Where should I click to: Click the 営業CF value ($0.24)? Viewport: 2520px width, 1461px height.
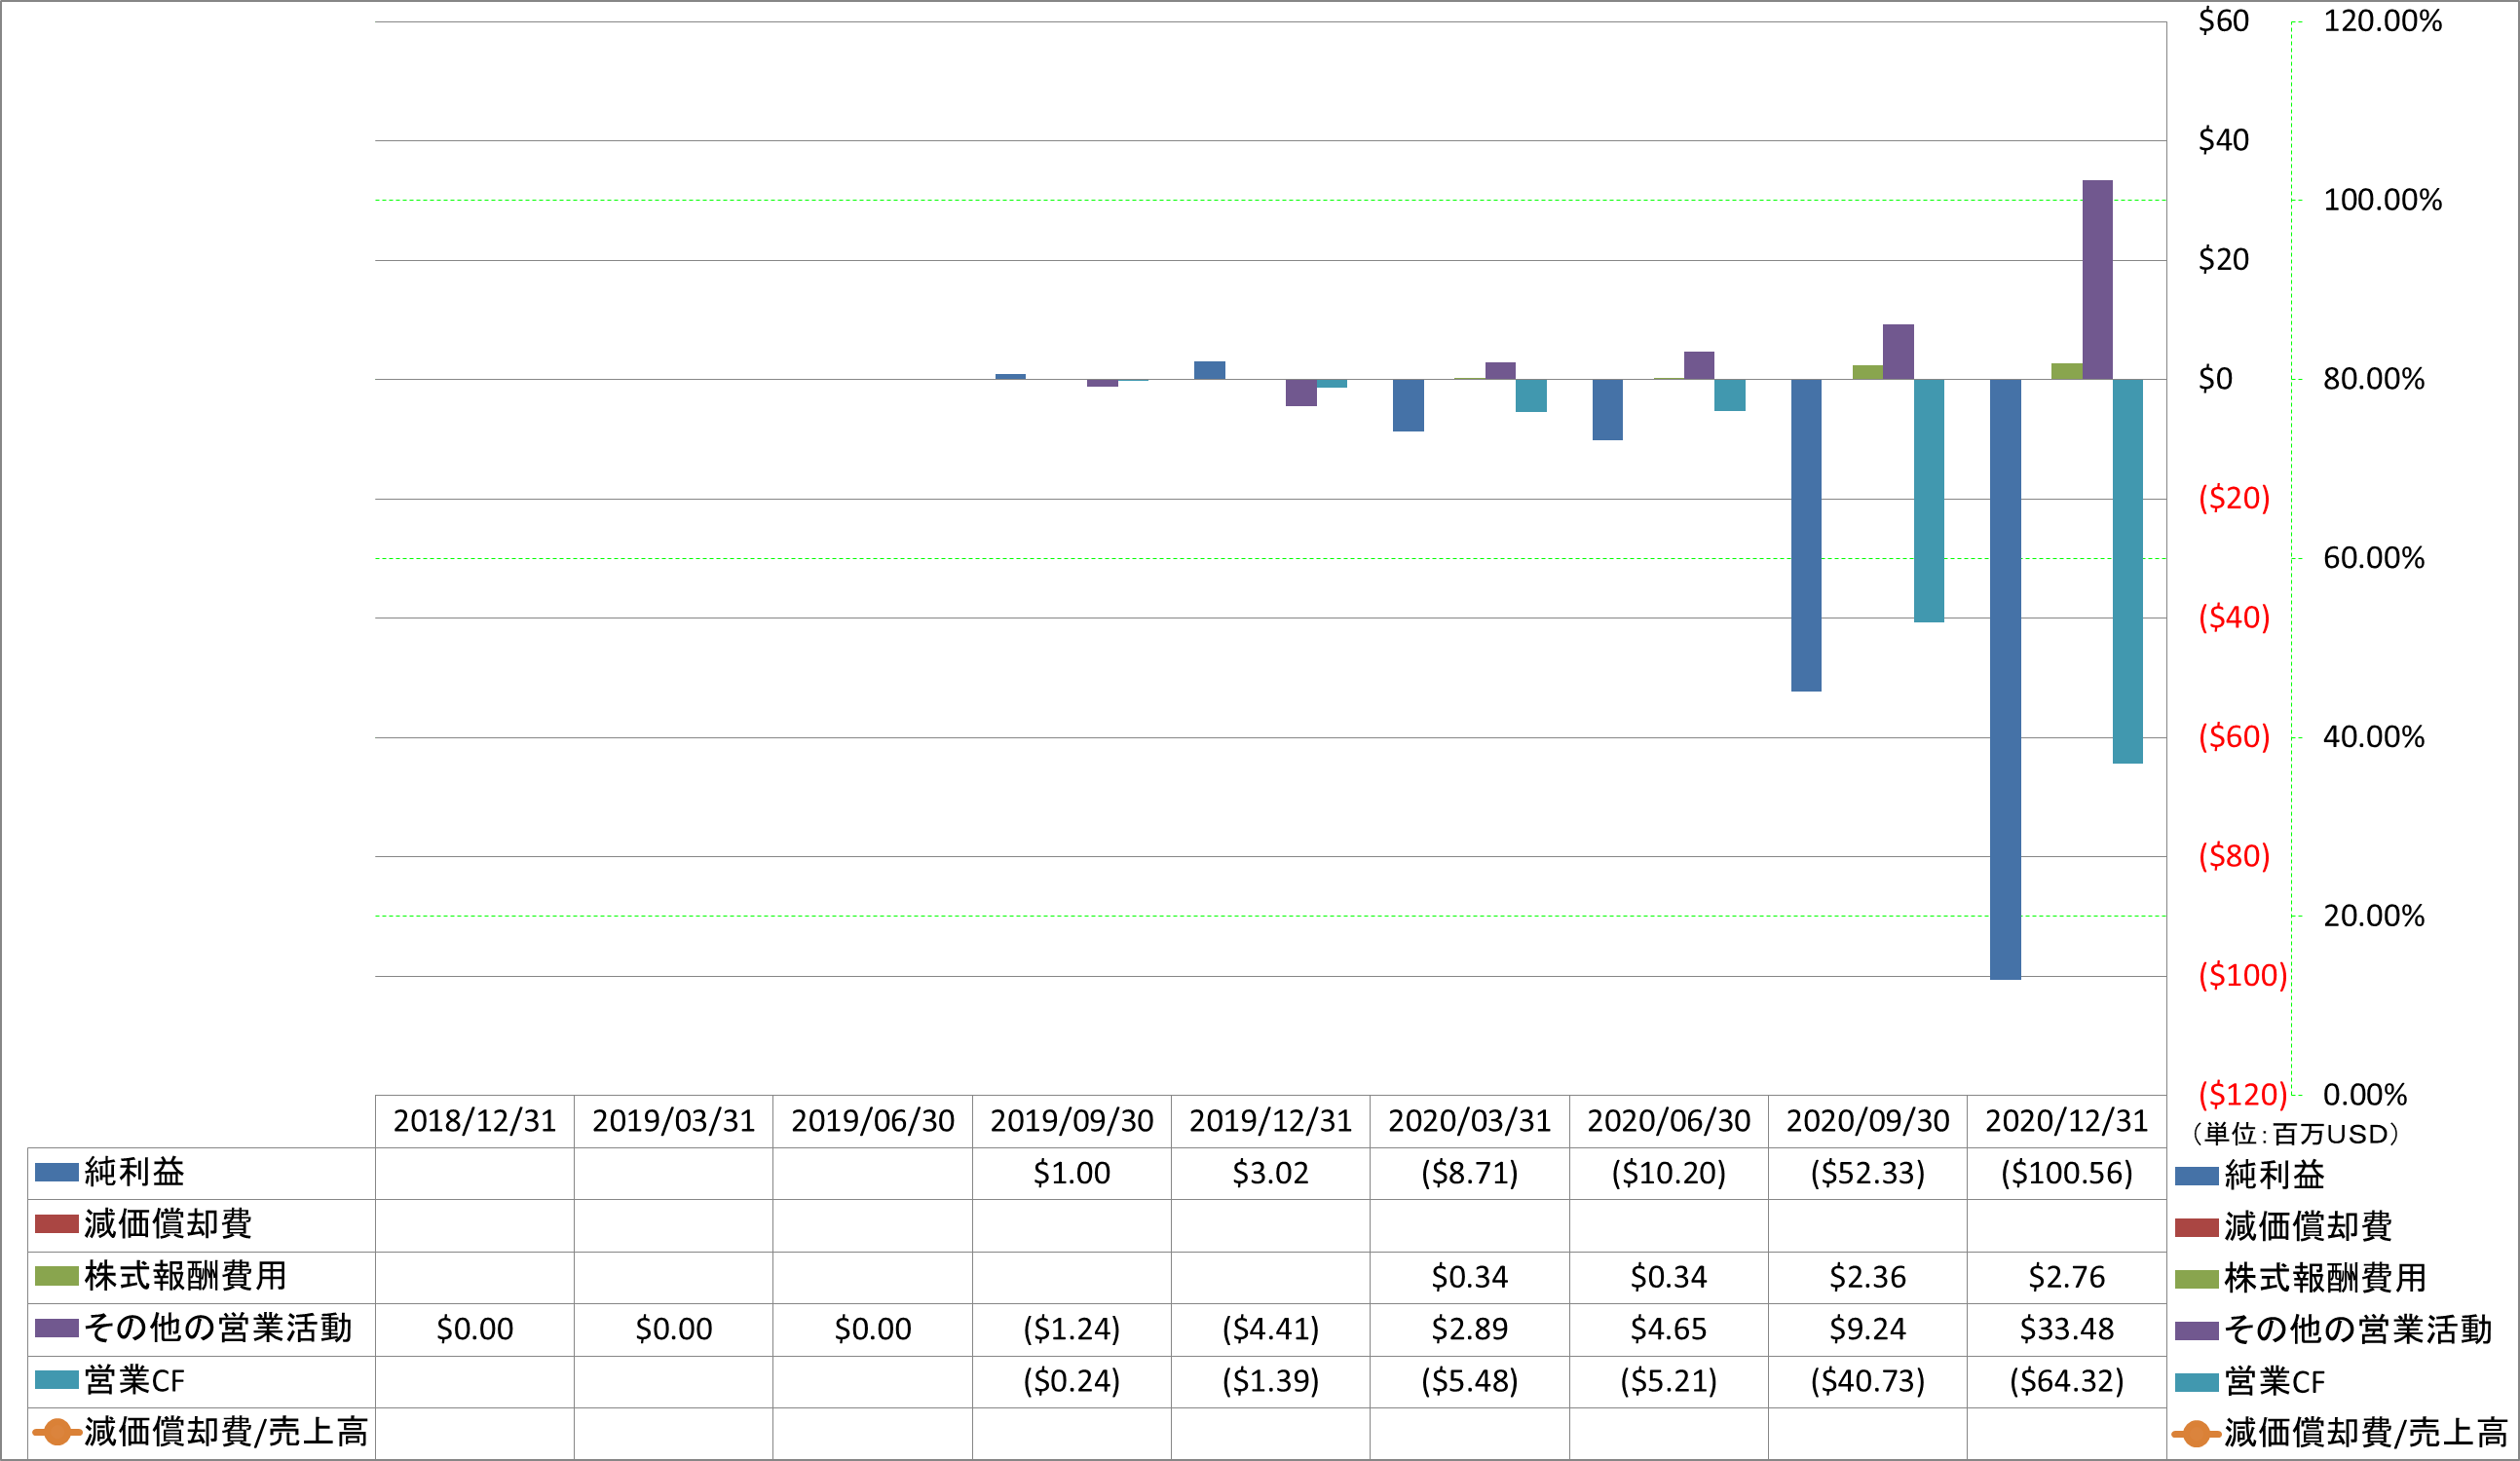click(x=1071, y=1381)
